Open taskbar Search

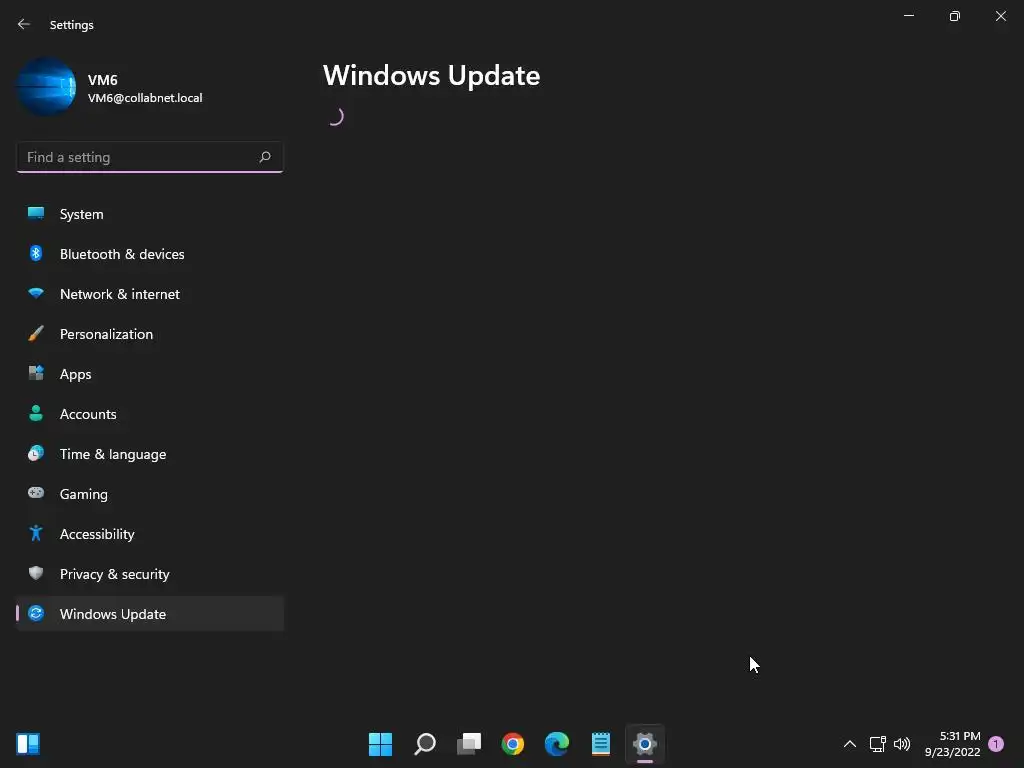[x=424, y=744]
